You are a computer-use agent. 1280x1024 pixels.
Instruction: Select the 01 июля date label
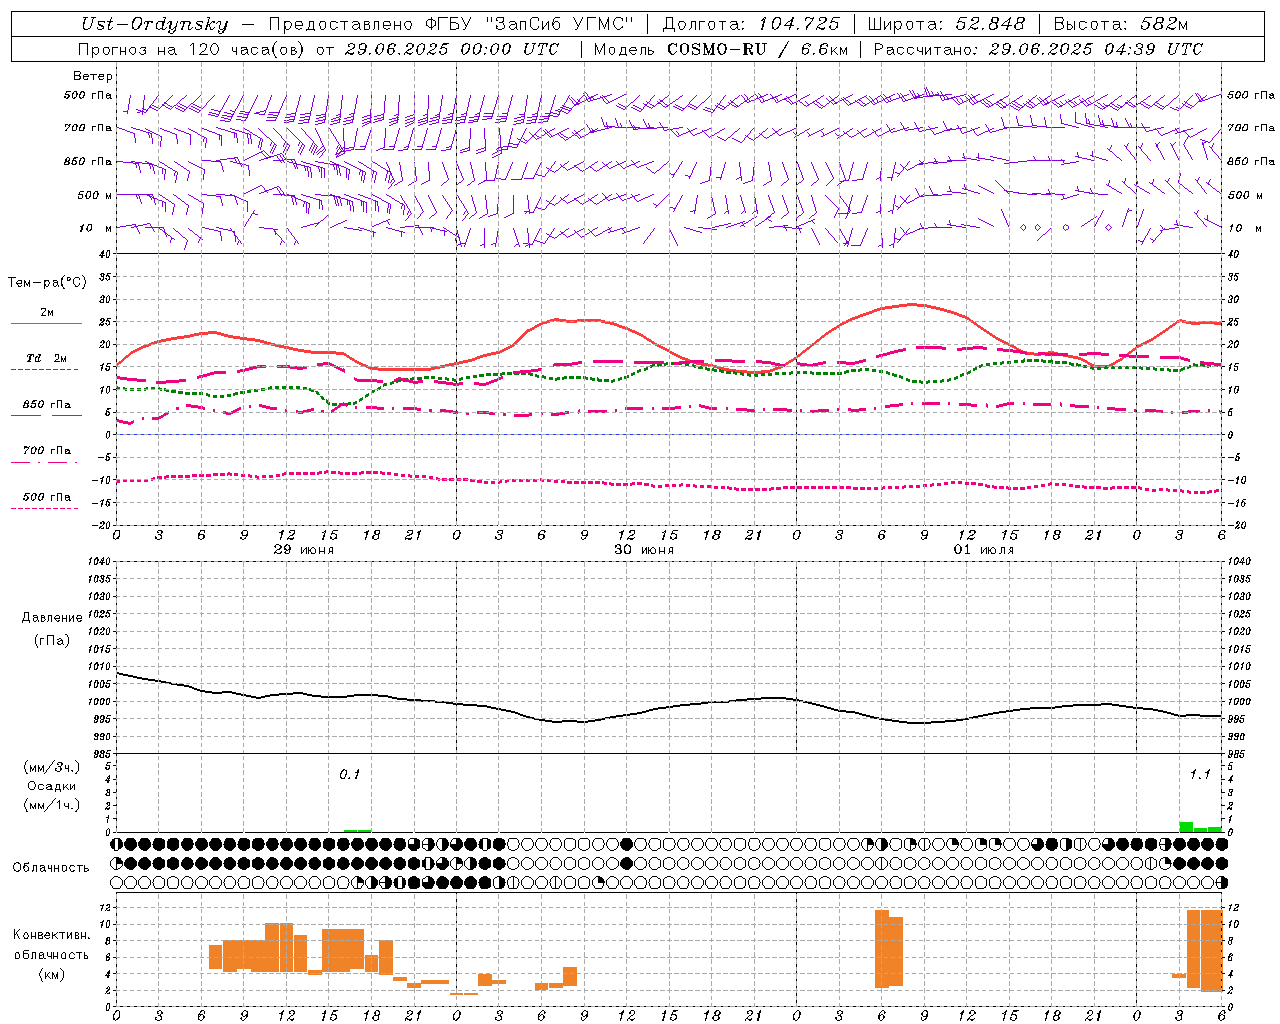pos(984,550)
